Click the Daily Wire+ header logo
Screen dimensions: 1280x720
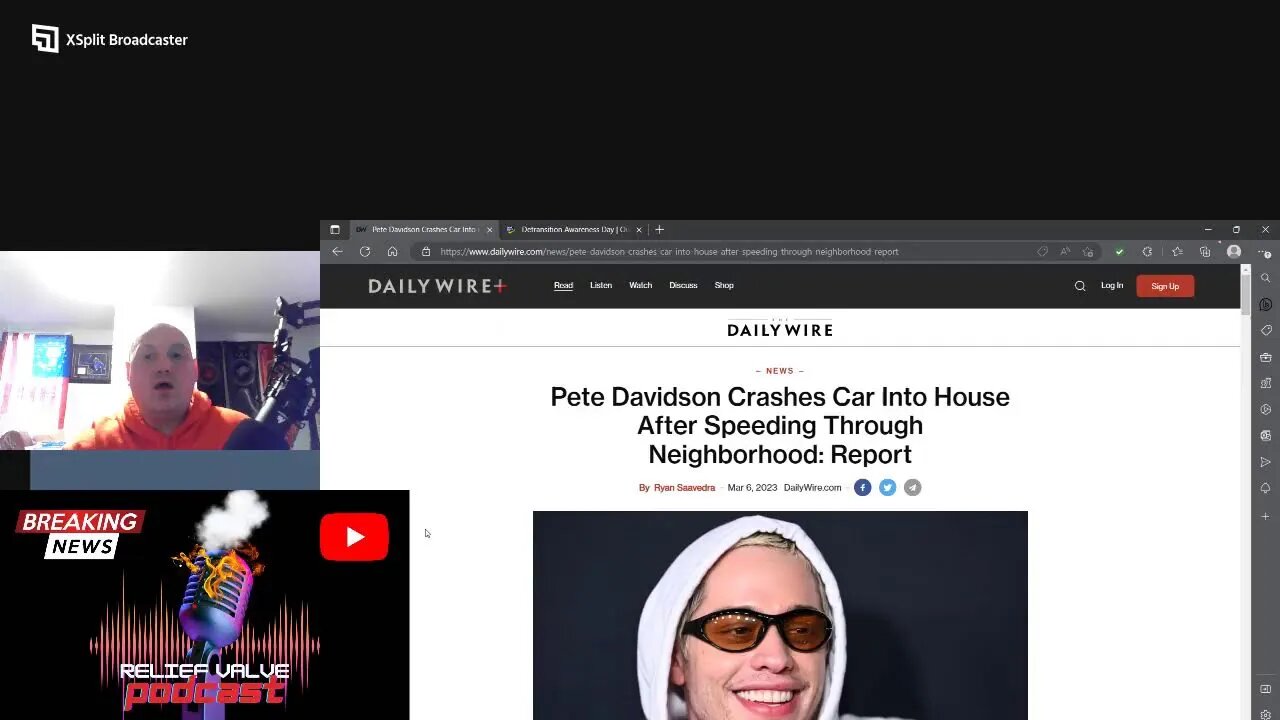(x=437, y=286)
